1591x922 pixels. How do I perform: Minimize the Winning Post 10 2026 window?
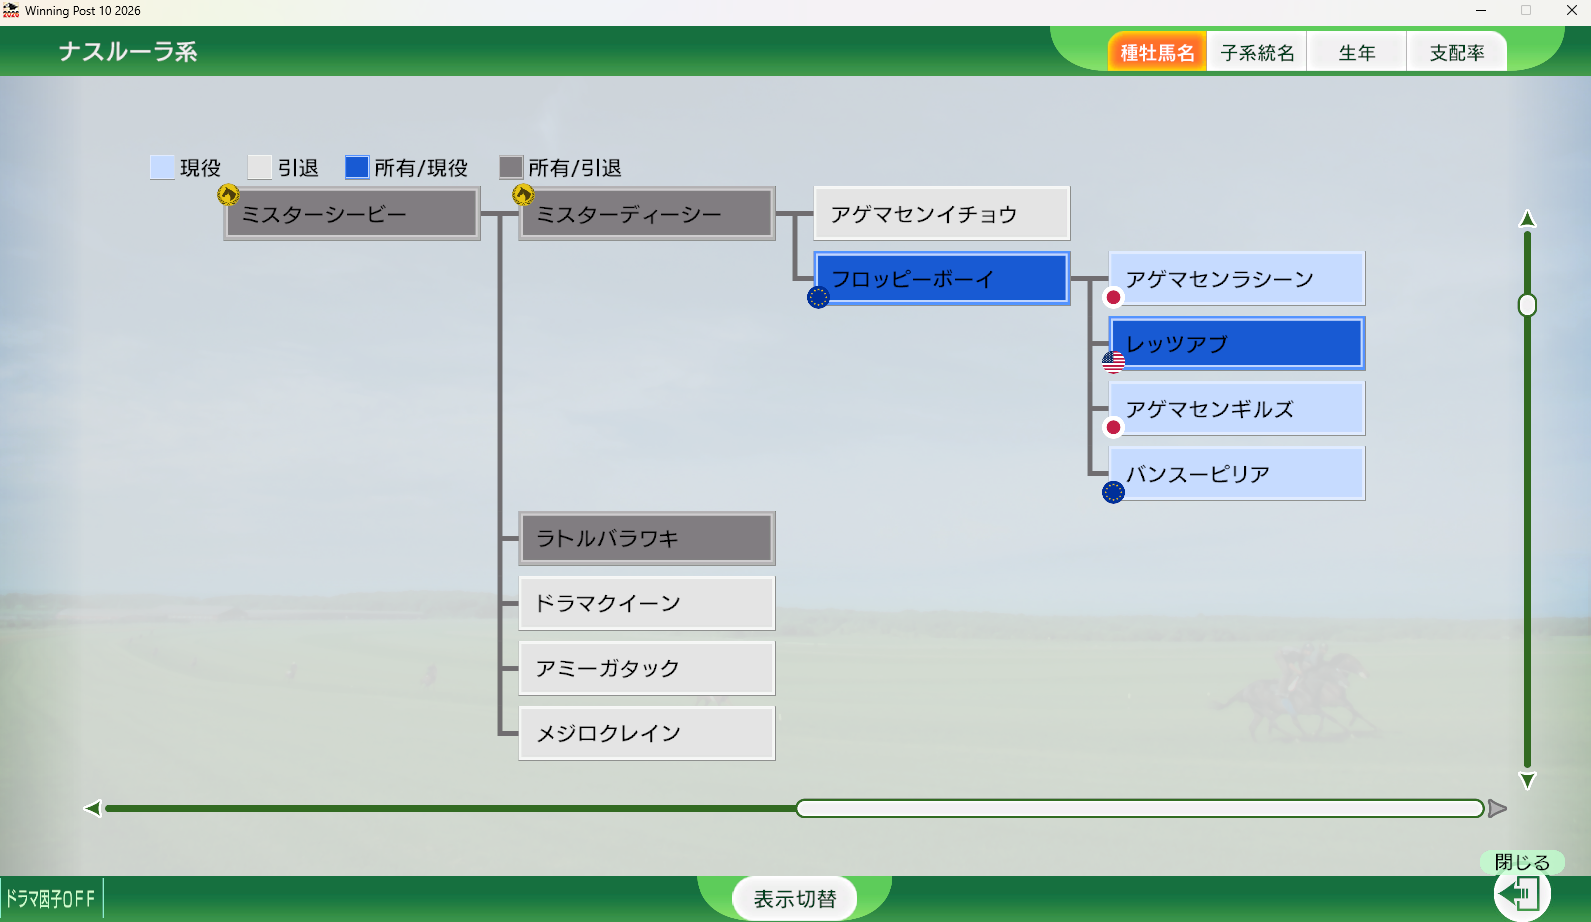click(x=1481, y=11)
